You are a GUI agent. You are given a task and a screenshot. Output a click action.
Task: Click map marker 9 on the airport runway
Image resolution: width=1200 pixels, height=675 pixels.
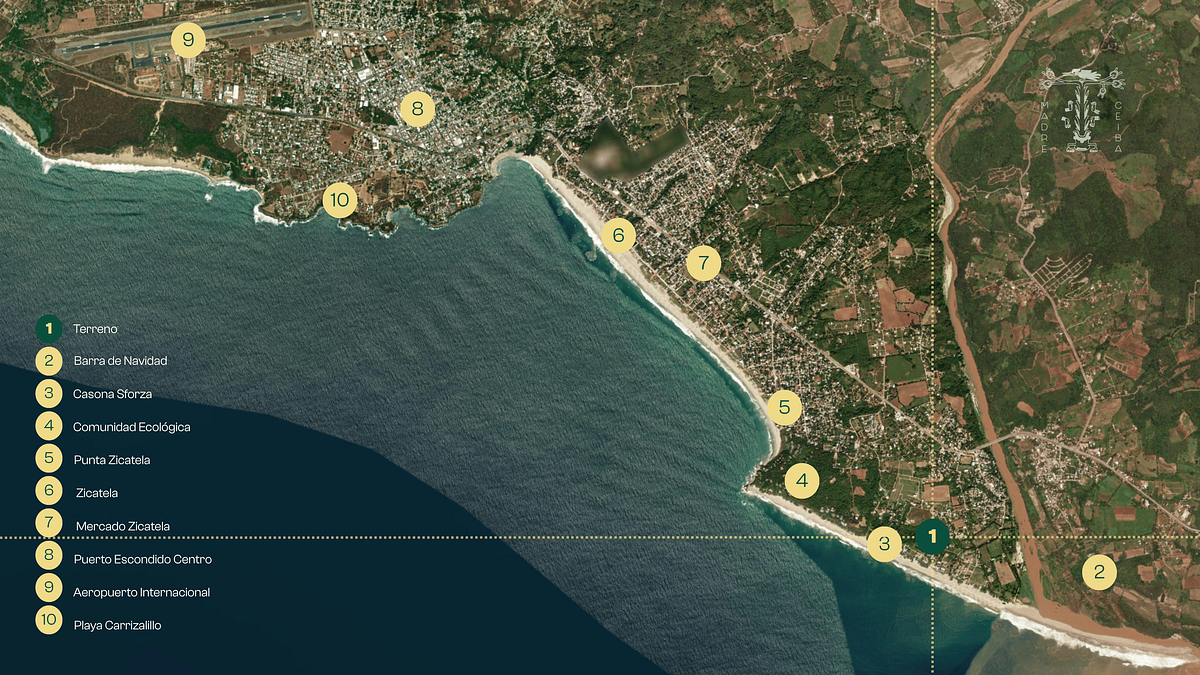[x=188, y=40]
